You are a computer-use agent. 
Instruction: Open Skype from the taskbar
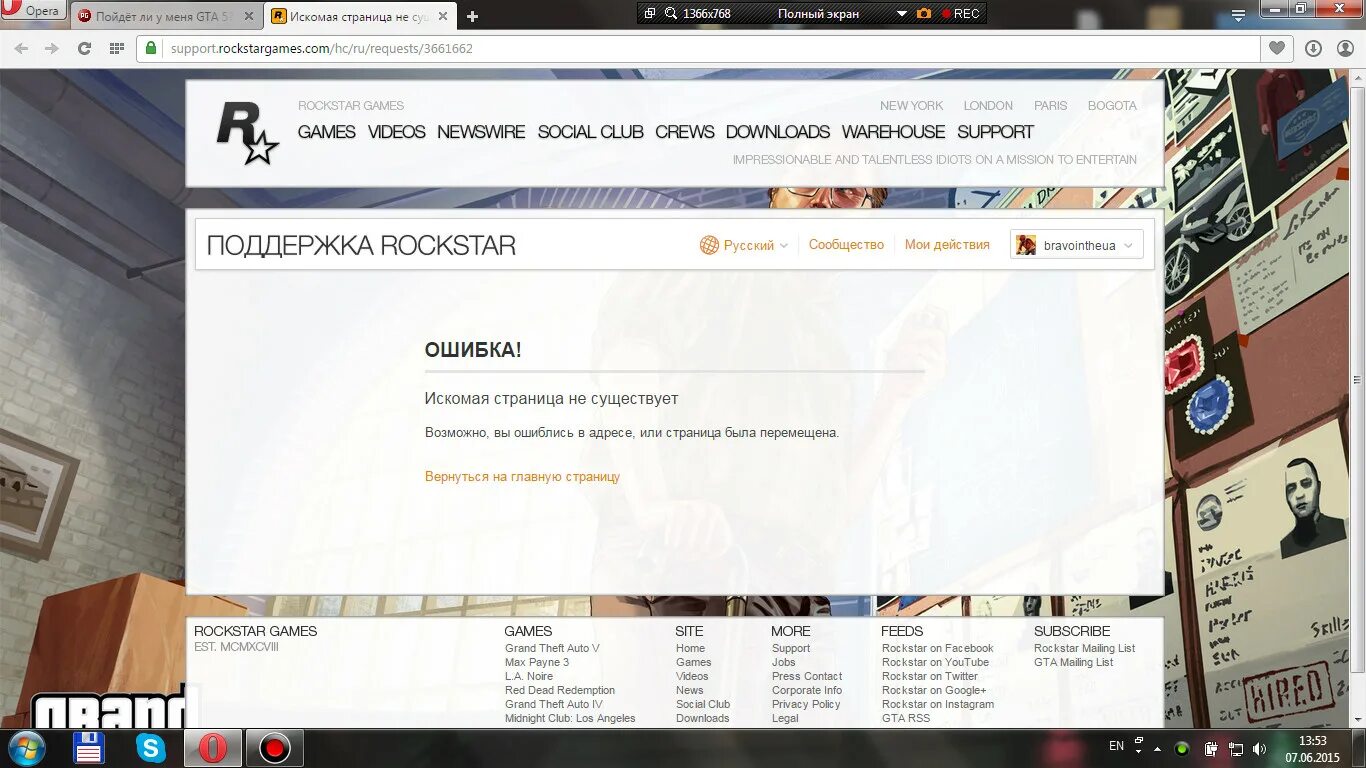click(x=151, y=748)
